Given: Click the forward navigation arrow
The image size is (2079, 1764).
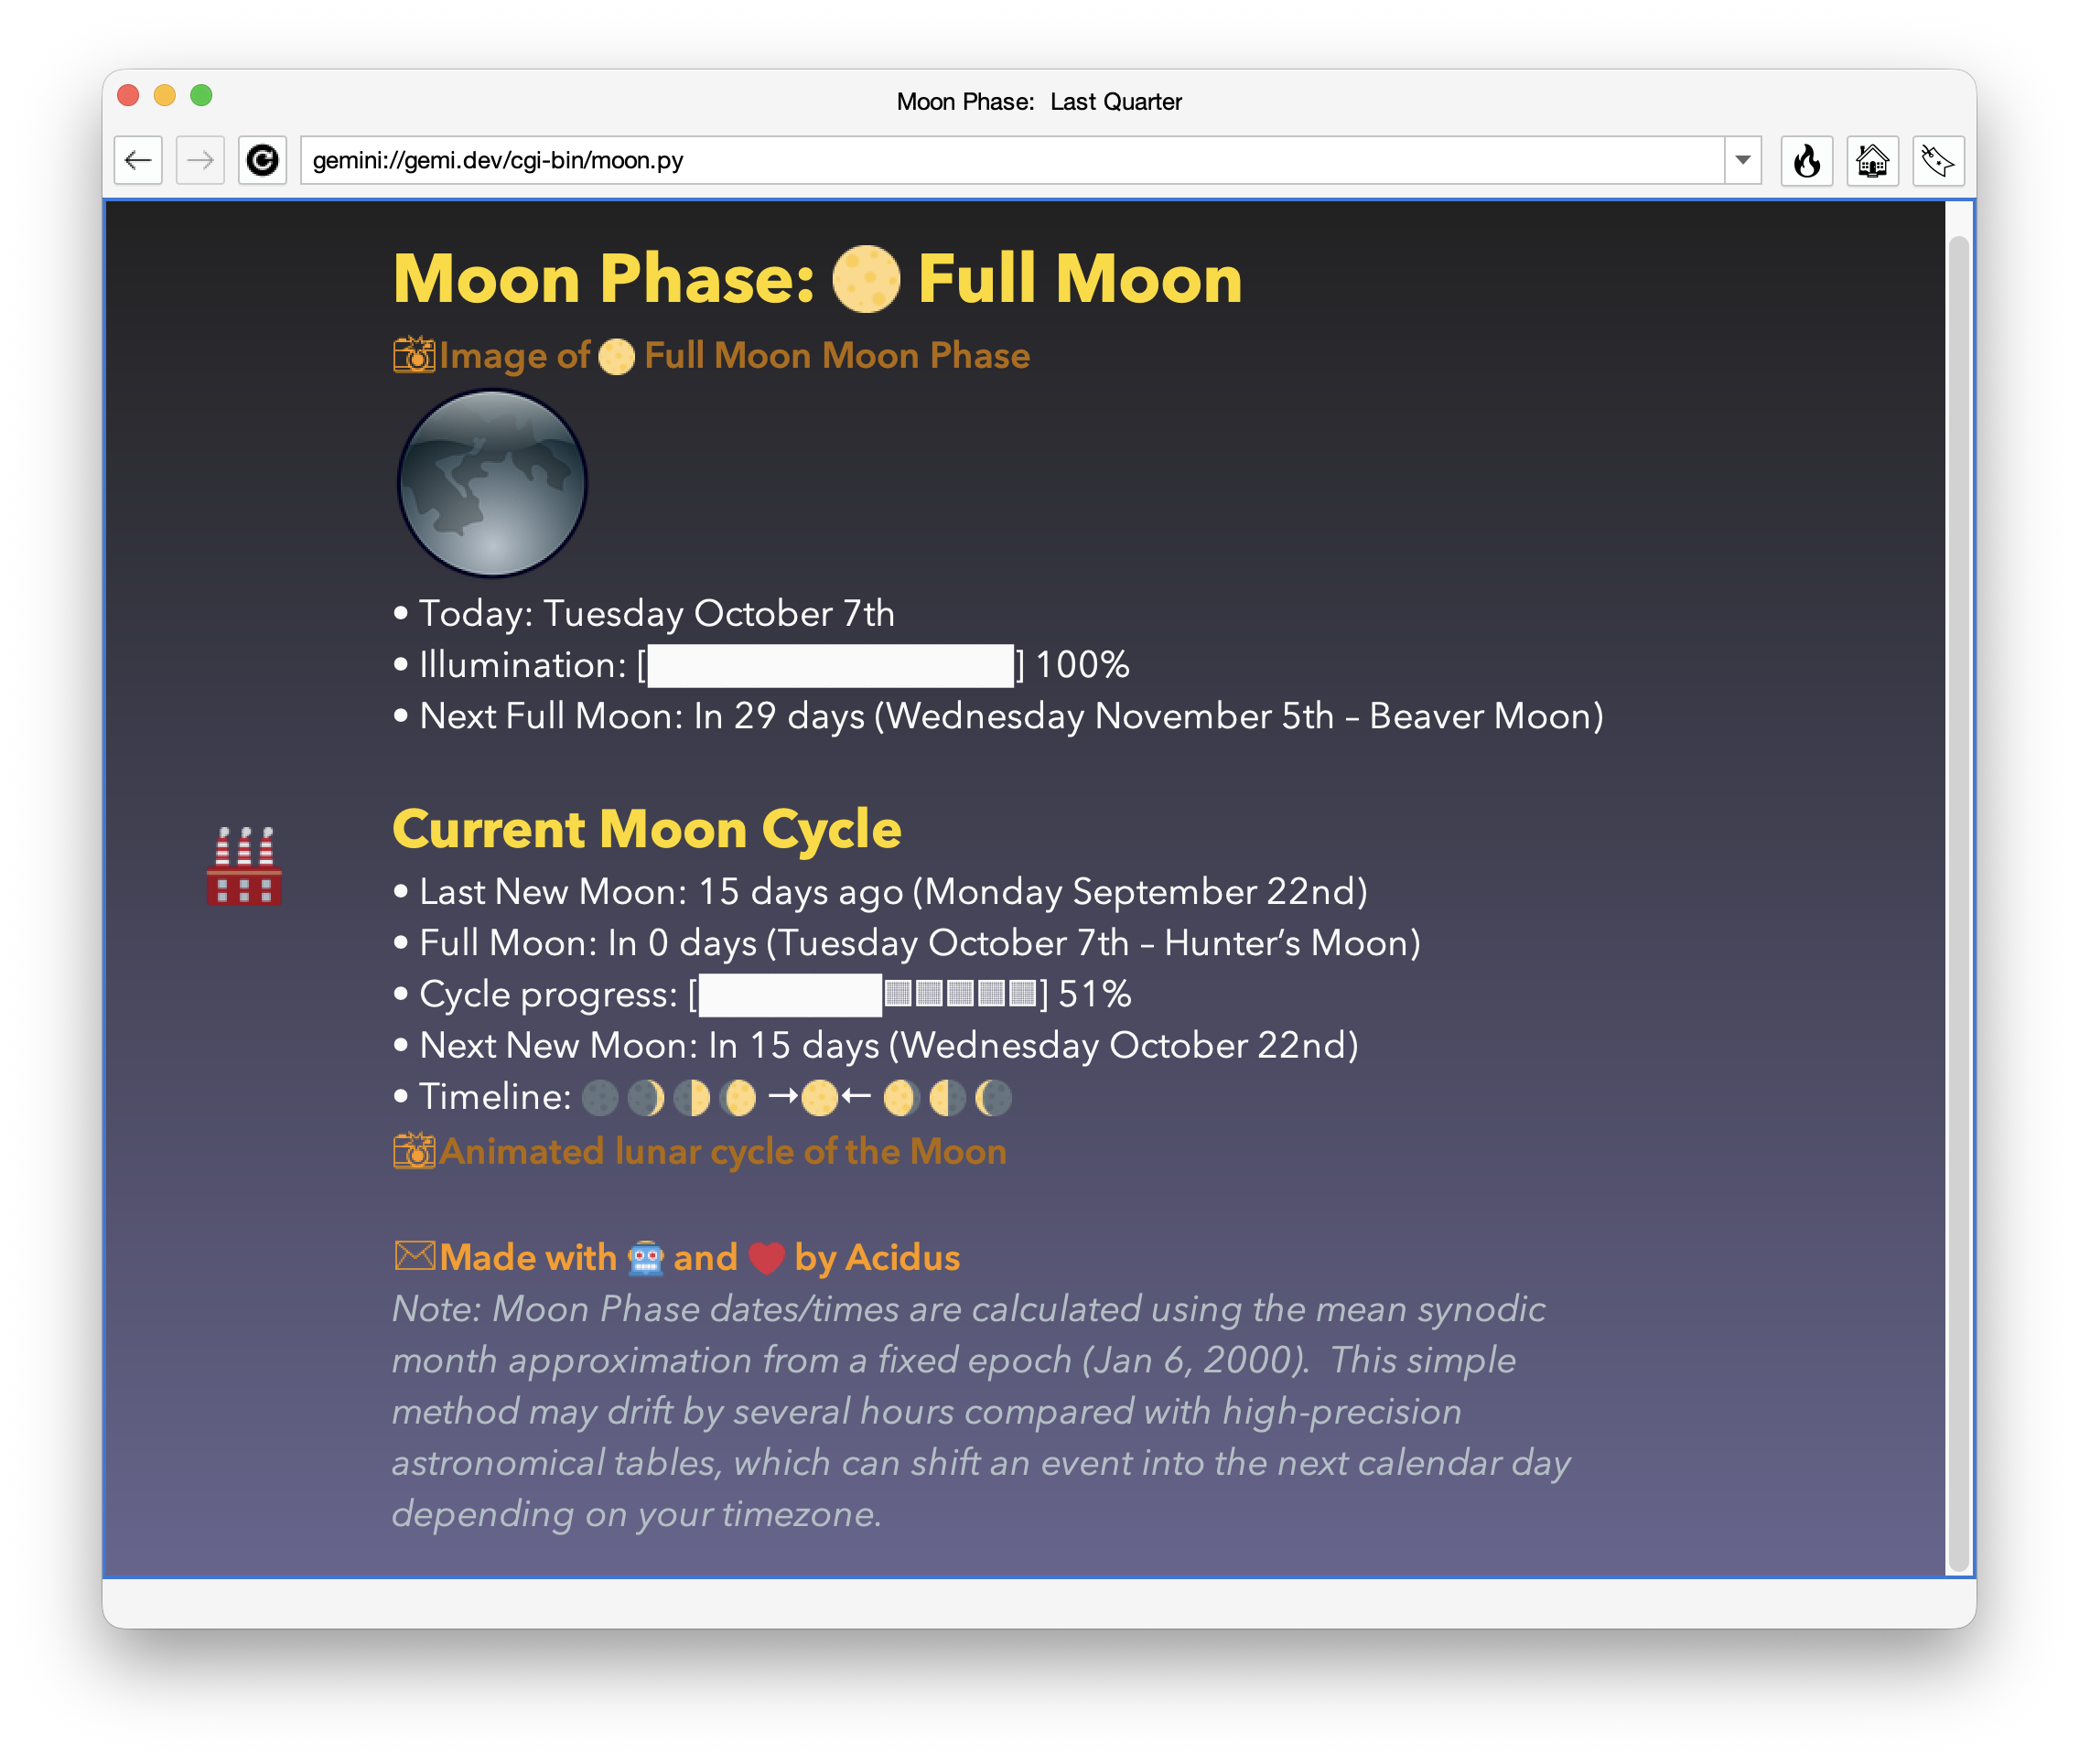Looking at the screenshot, I should coord(200,160).
